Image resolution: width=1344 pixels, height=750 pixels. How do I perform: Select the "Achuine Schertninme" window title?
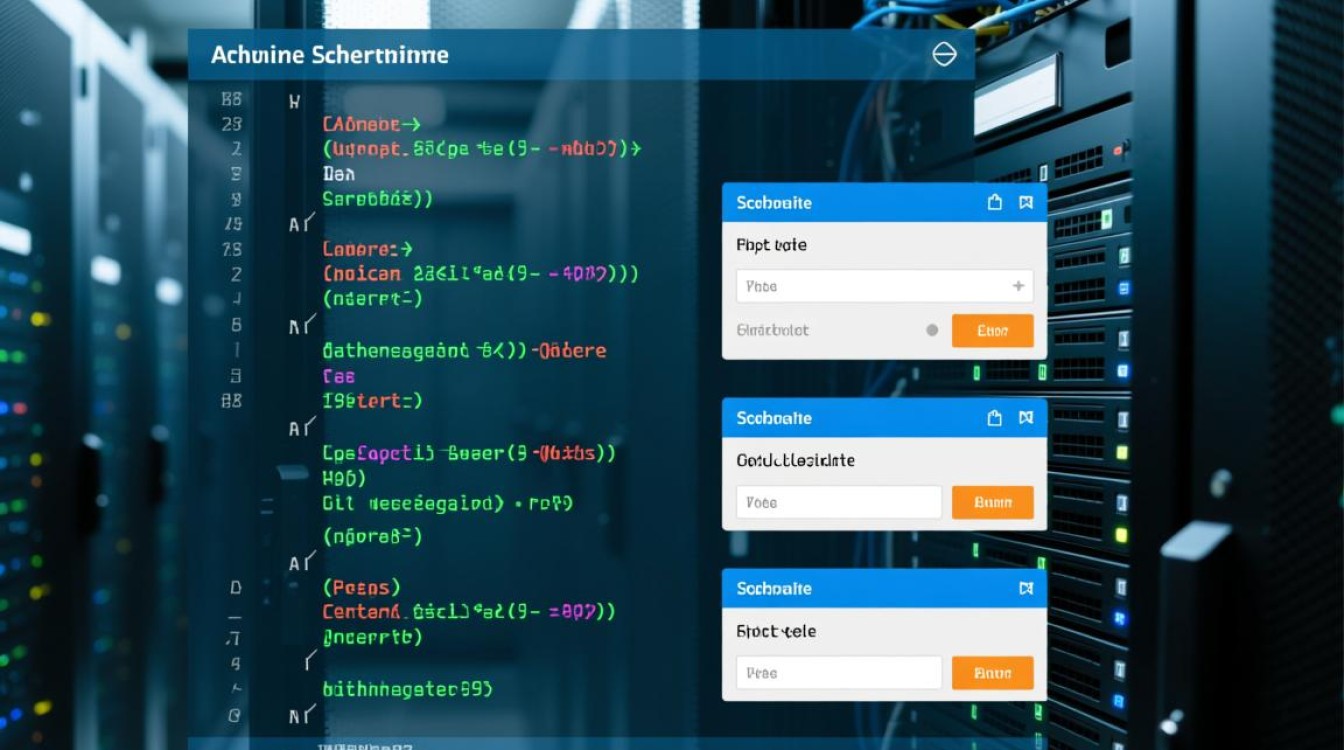(329, 55)
